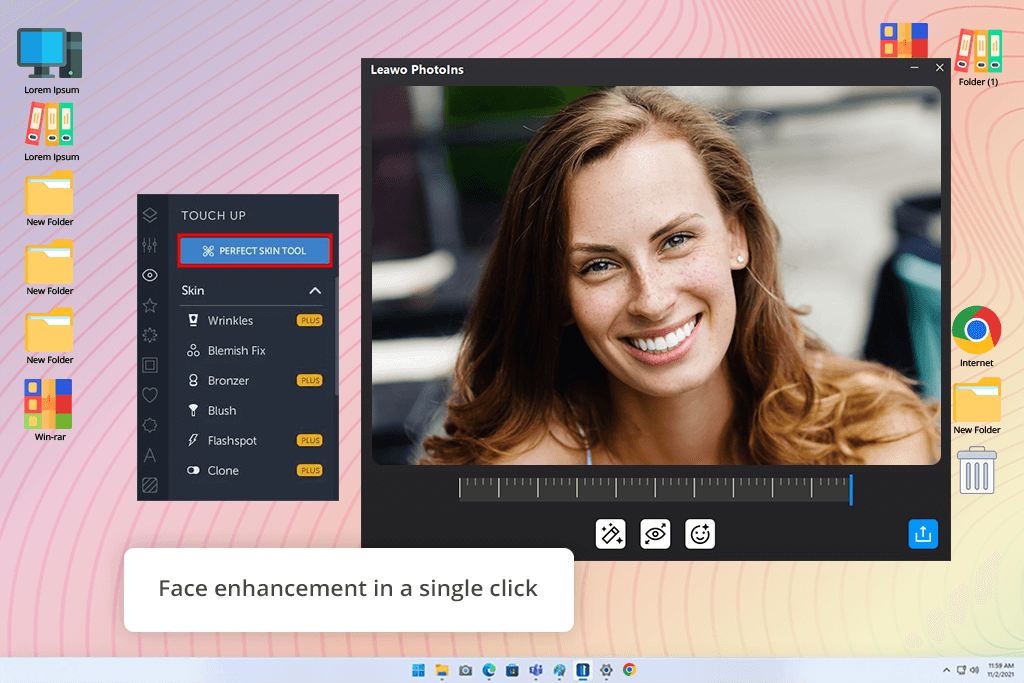The height and width of the screenshot is (683, 1024).
Task: Open Microsoft Store from taskbar
Action: coord(513,670)
